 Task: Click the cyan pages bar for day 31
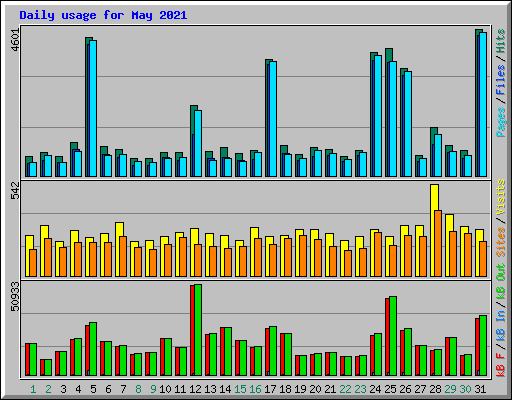coord(483,104)
